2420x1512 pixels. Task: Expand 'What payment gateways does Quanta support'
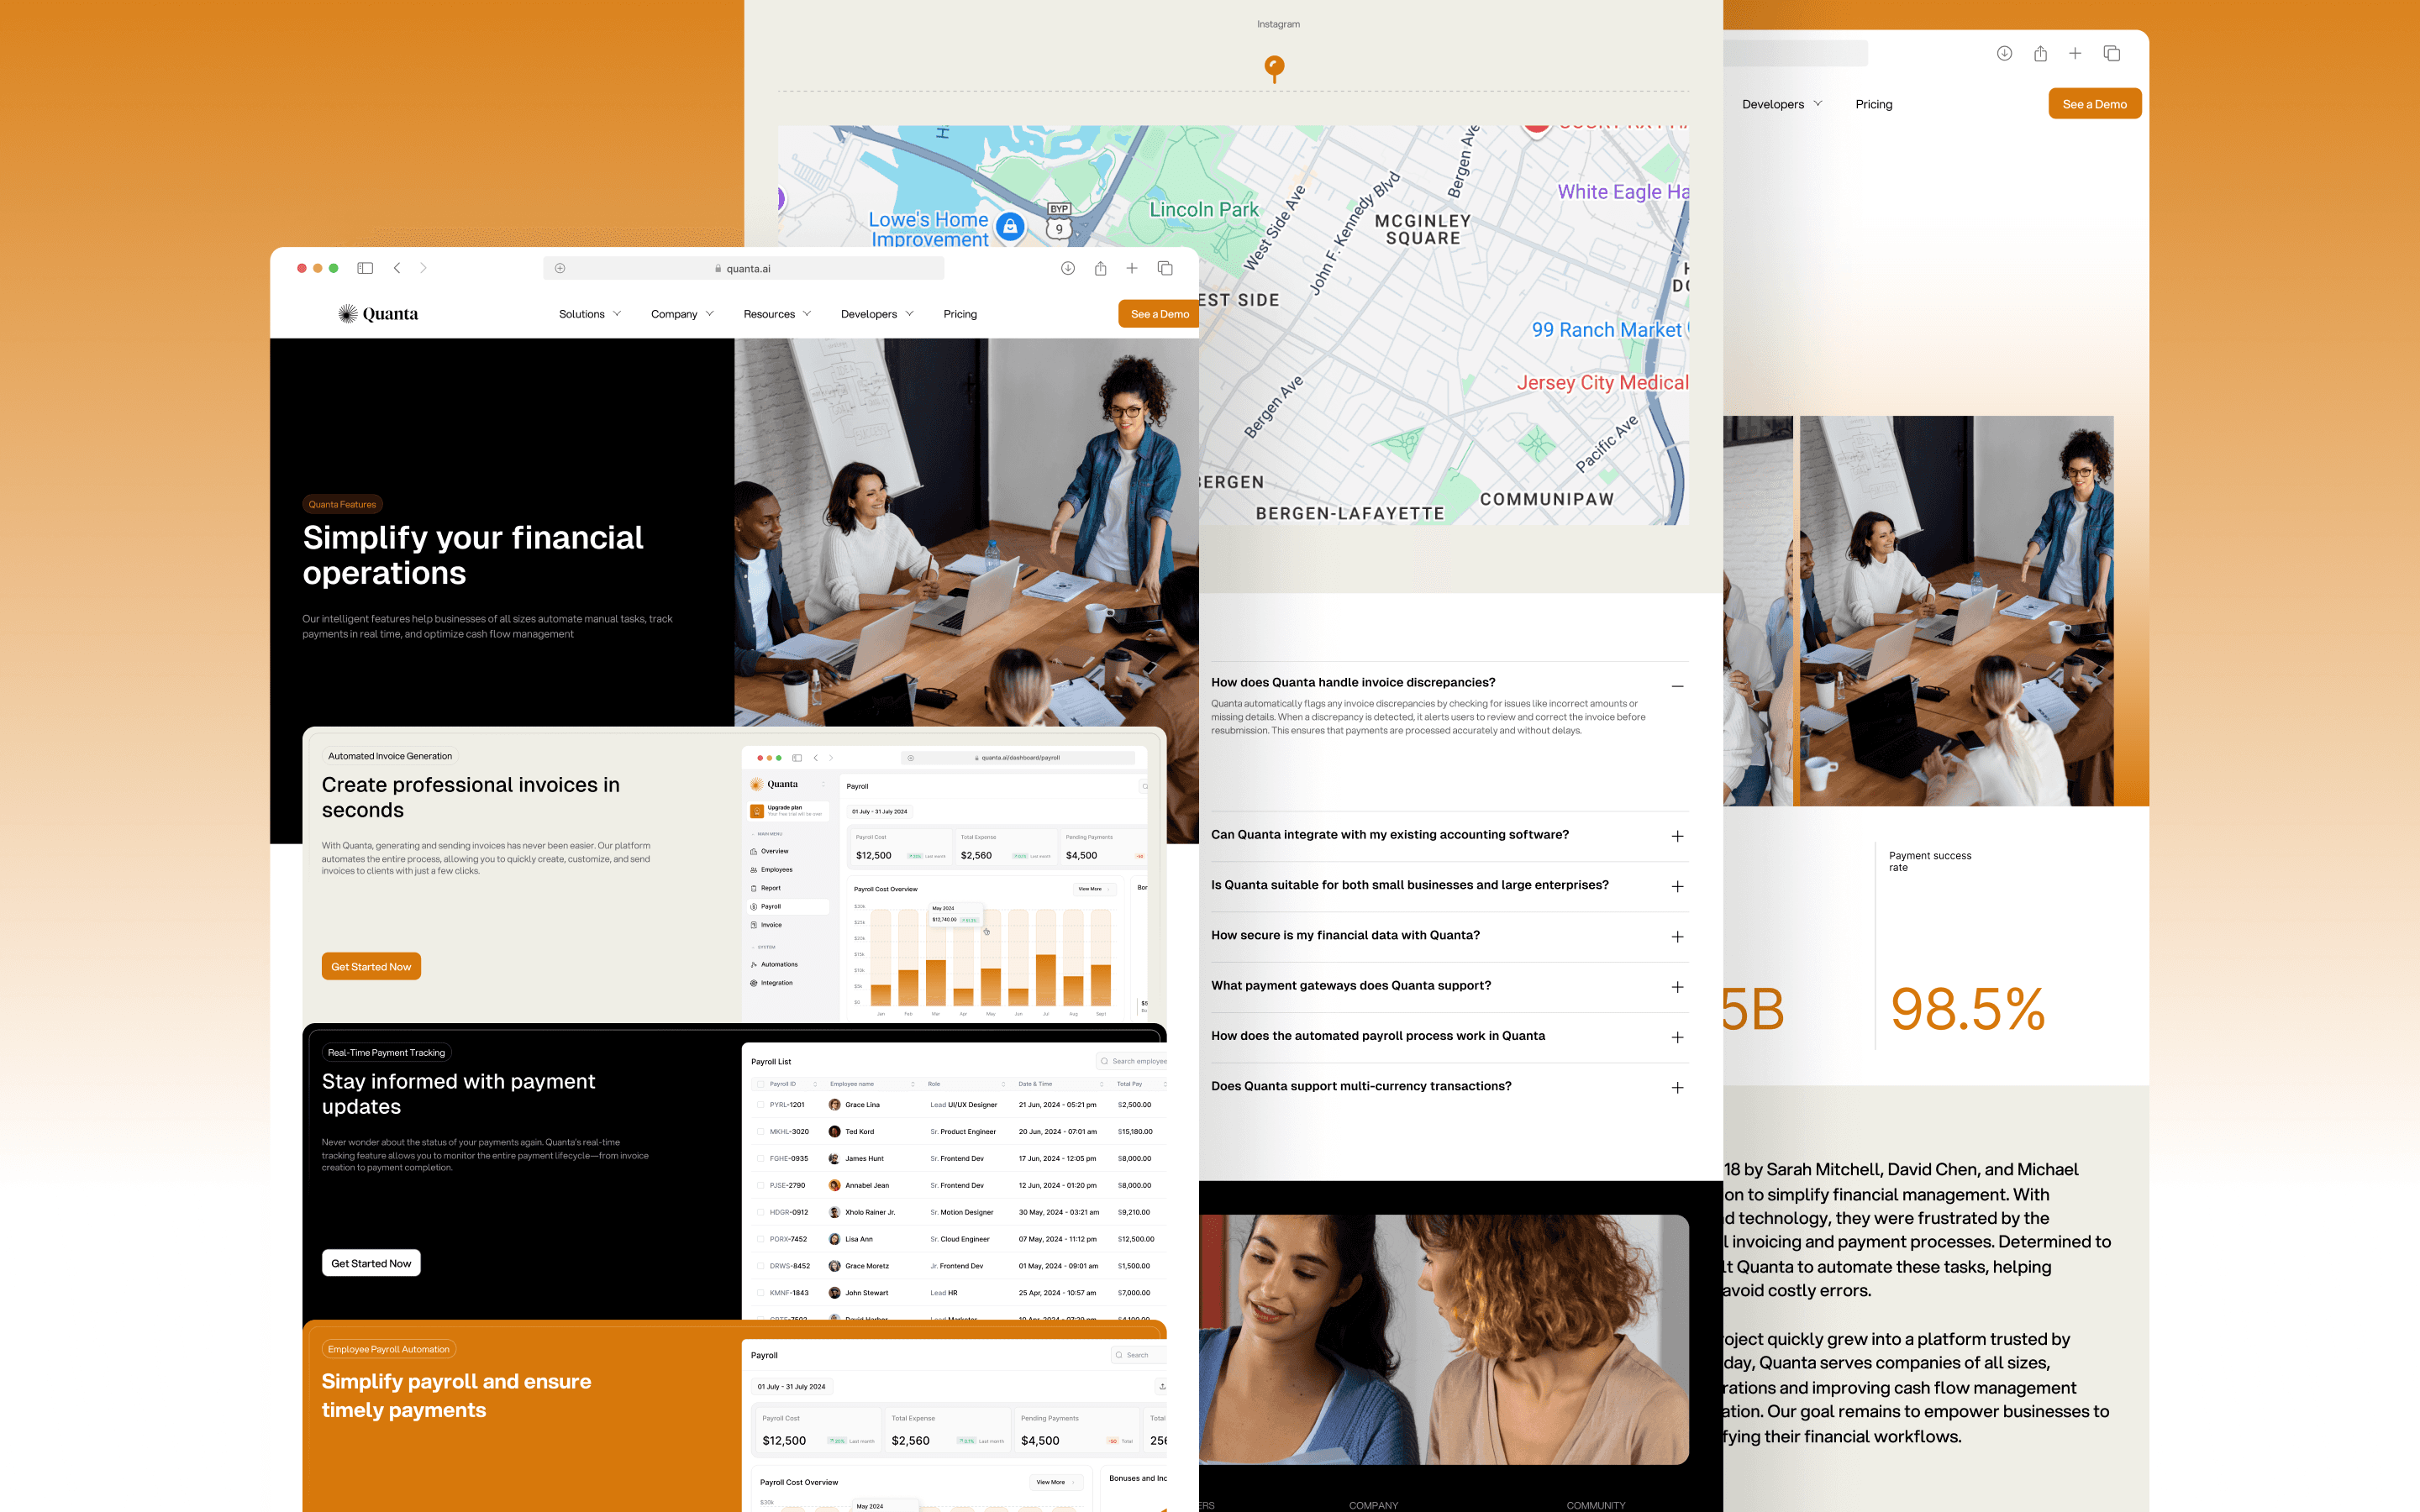point(1678,986)
